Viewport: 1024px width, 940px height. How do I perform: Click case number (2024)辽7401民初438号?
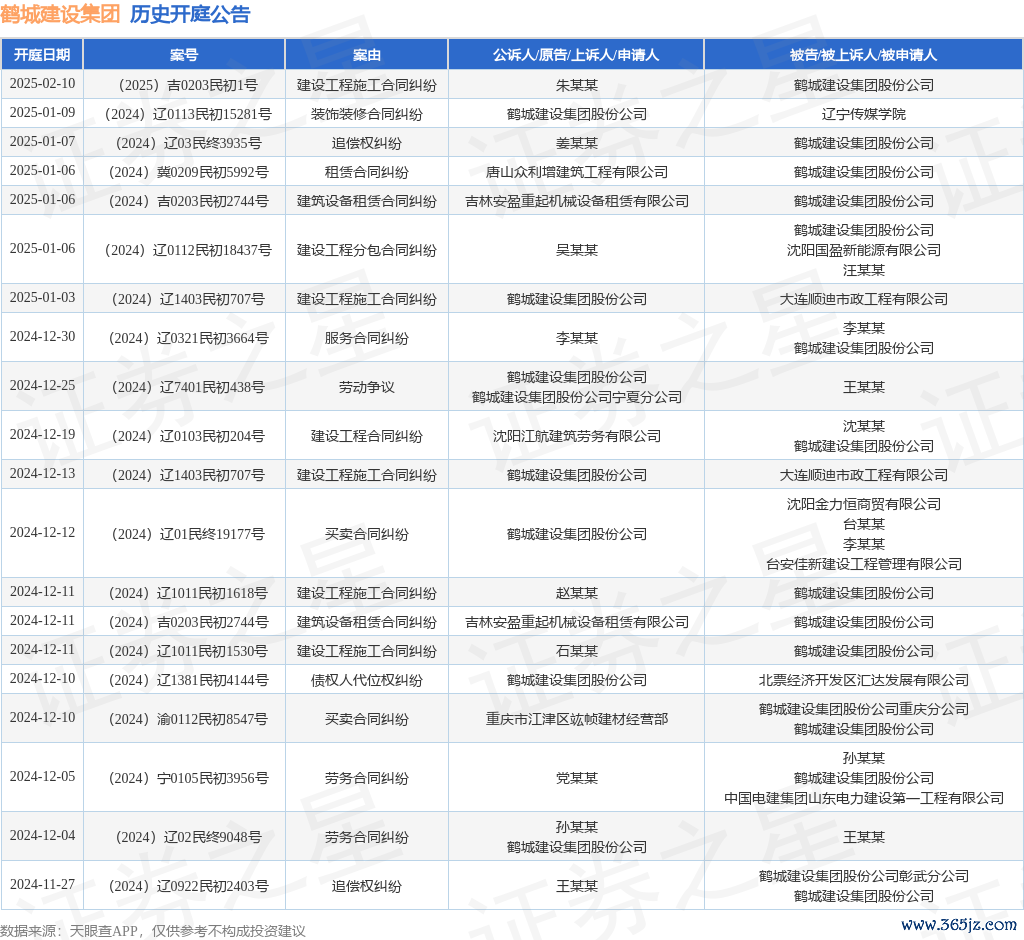(x=188, y=387)
